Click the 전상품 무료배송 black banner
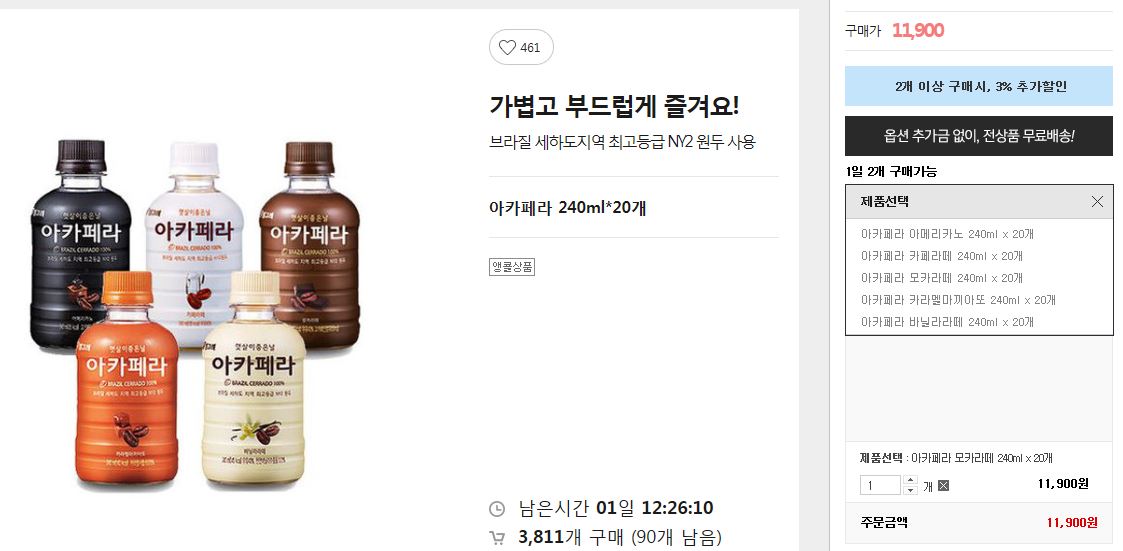Screen dimensions: 1123x551 pyautogui.click(x=979, y=135)
